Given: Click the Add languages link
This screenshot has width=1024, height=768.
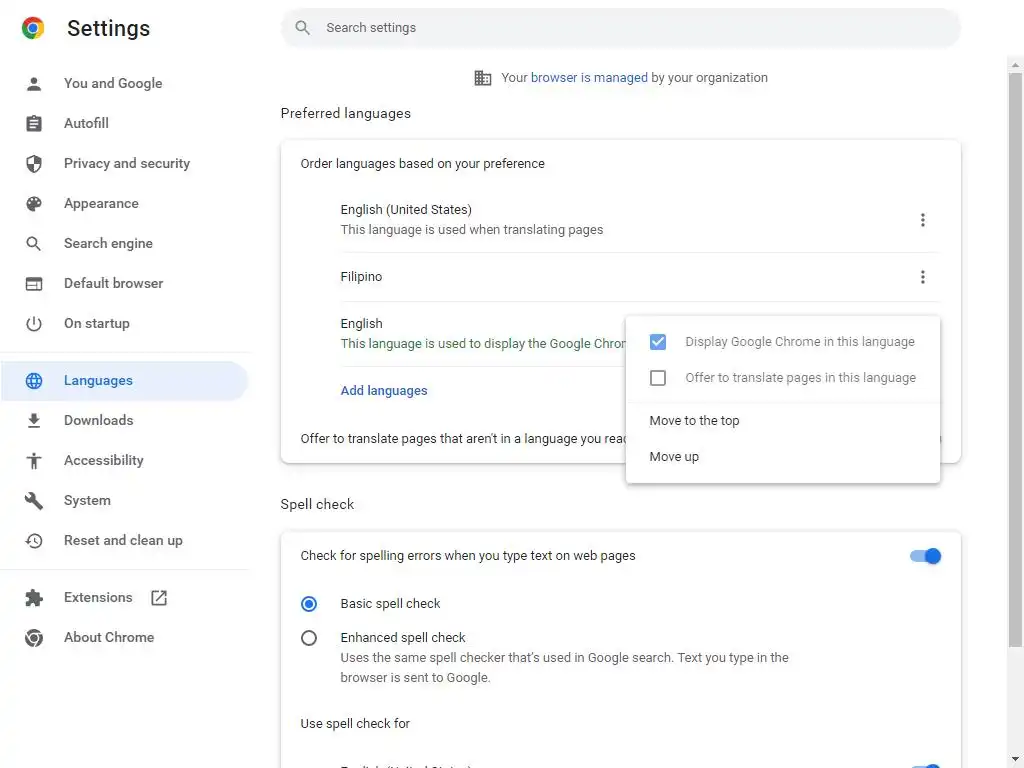Looking at the screenshot, I should point(384,391).
